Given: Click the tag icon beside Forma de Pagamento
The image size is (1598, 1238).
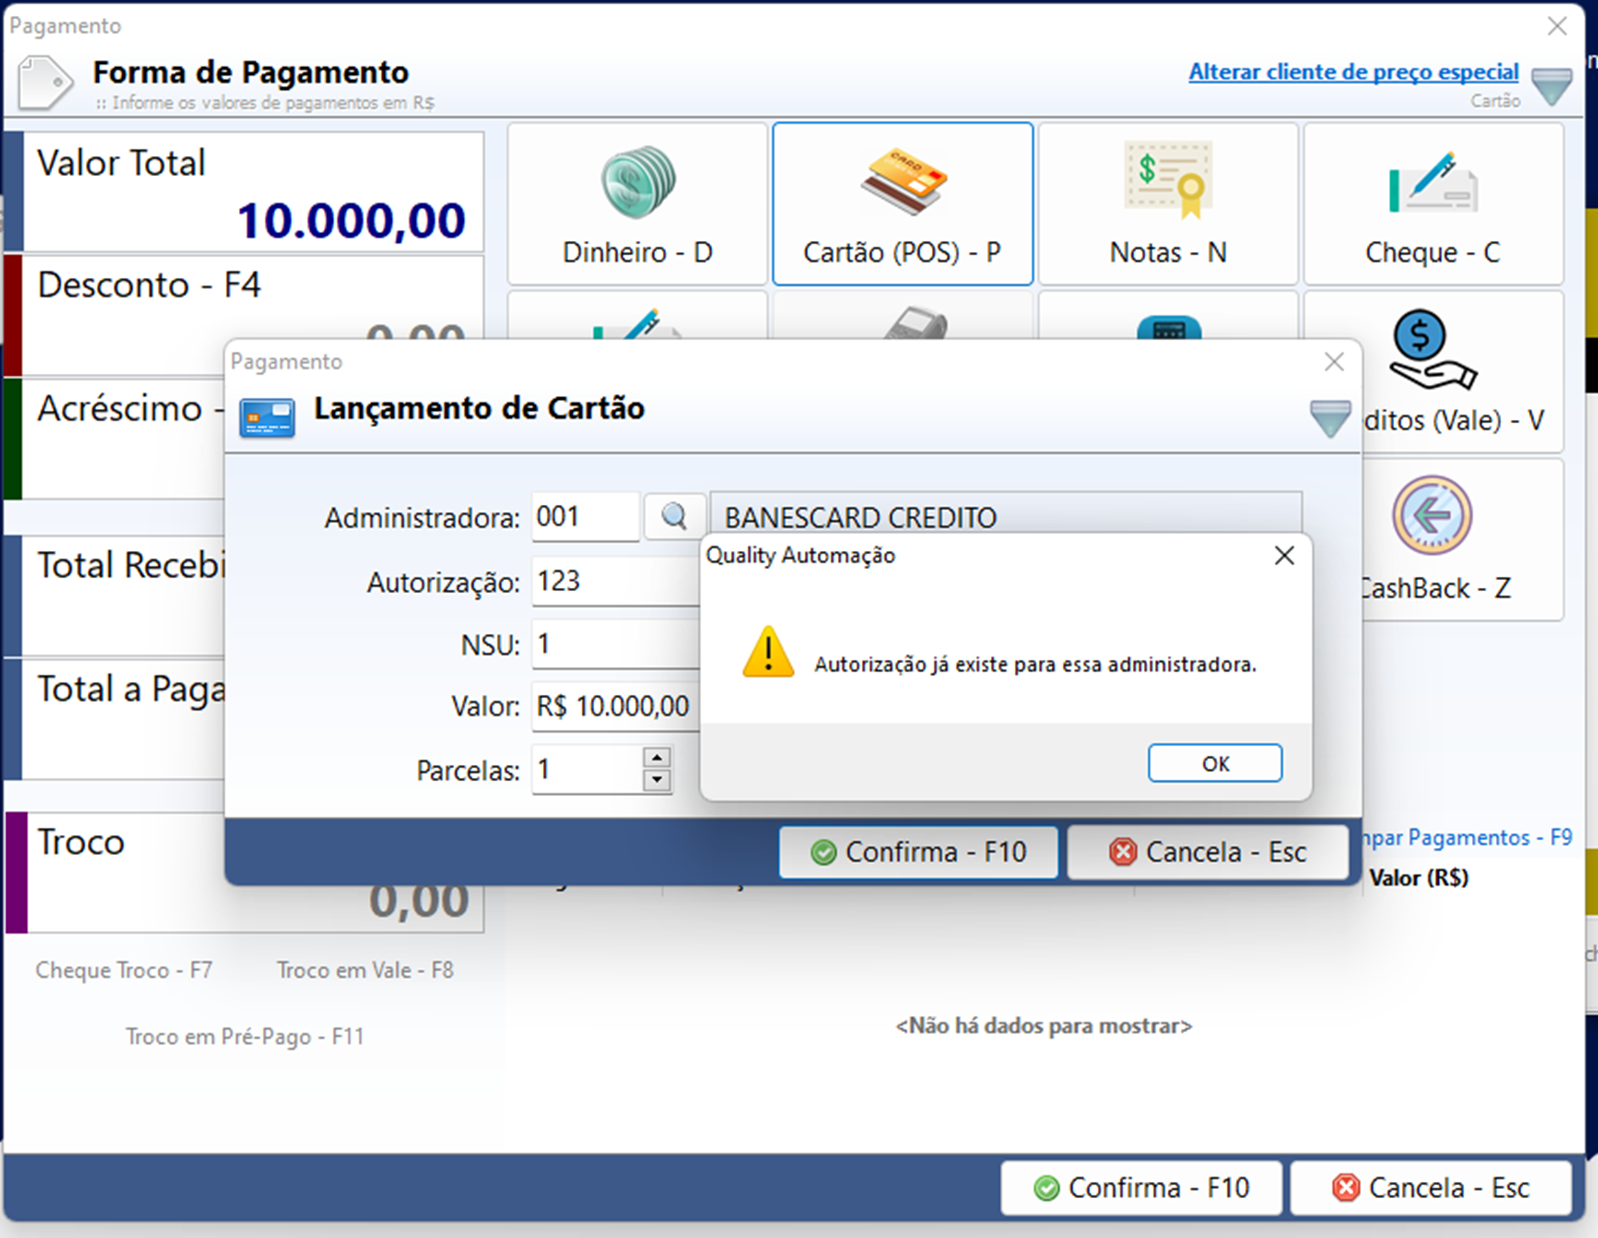Looking at the screenshot, I should coord(45,82).
